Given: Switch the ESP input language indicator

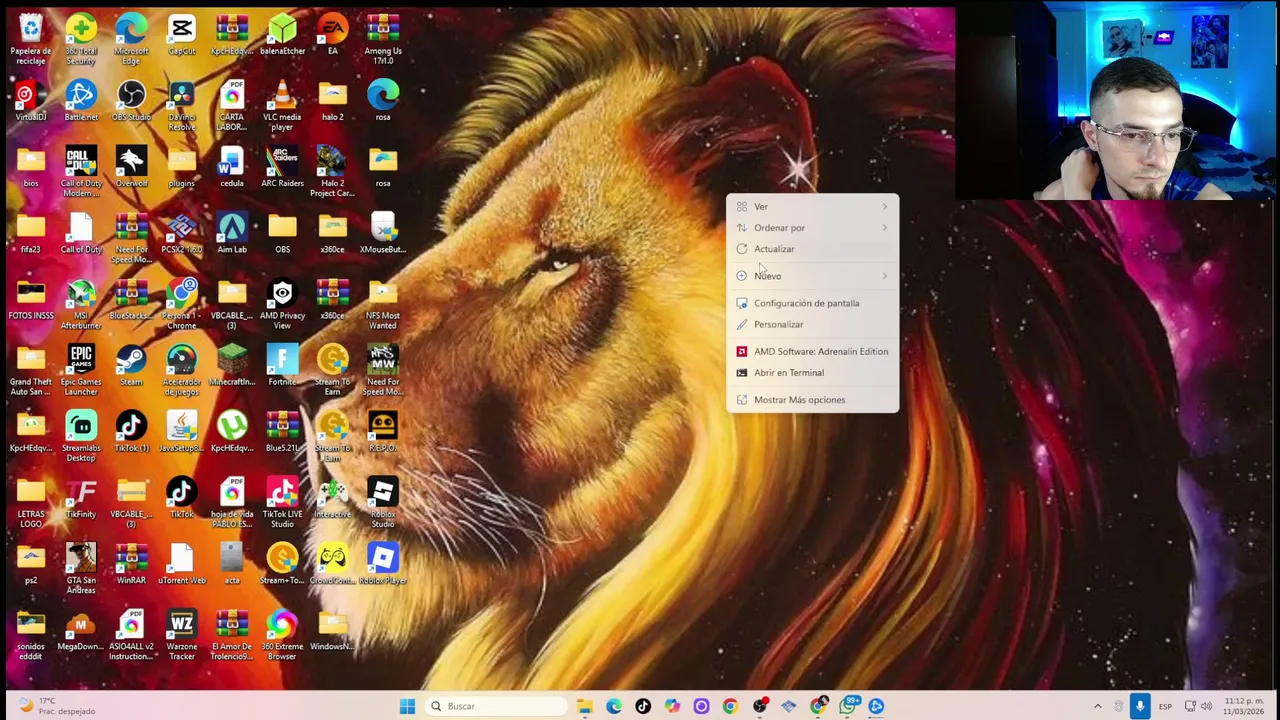Looking at the screenshot, I should [1165, 707].
